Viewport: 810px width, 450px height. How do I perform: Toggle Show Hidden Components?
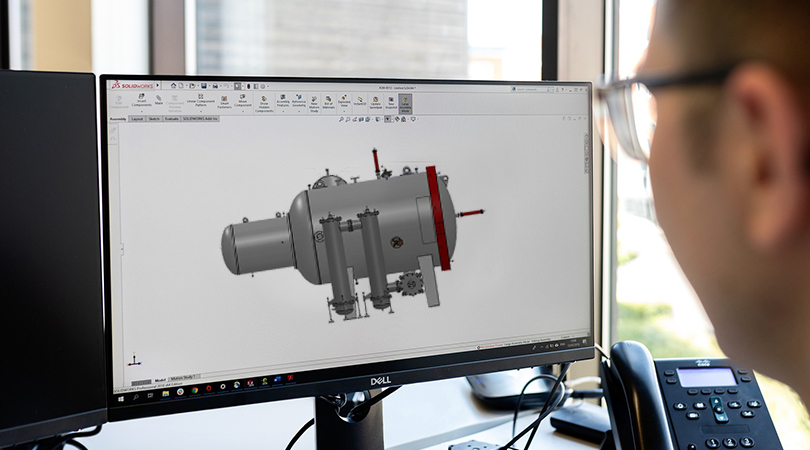point(264,102)
